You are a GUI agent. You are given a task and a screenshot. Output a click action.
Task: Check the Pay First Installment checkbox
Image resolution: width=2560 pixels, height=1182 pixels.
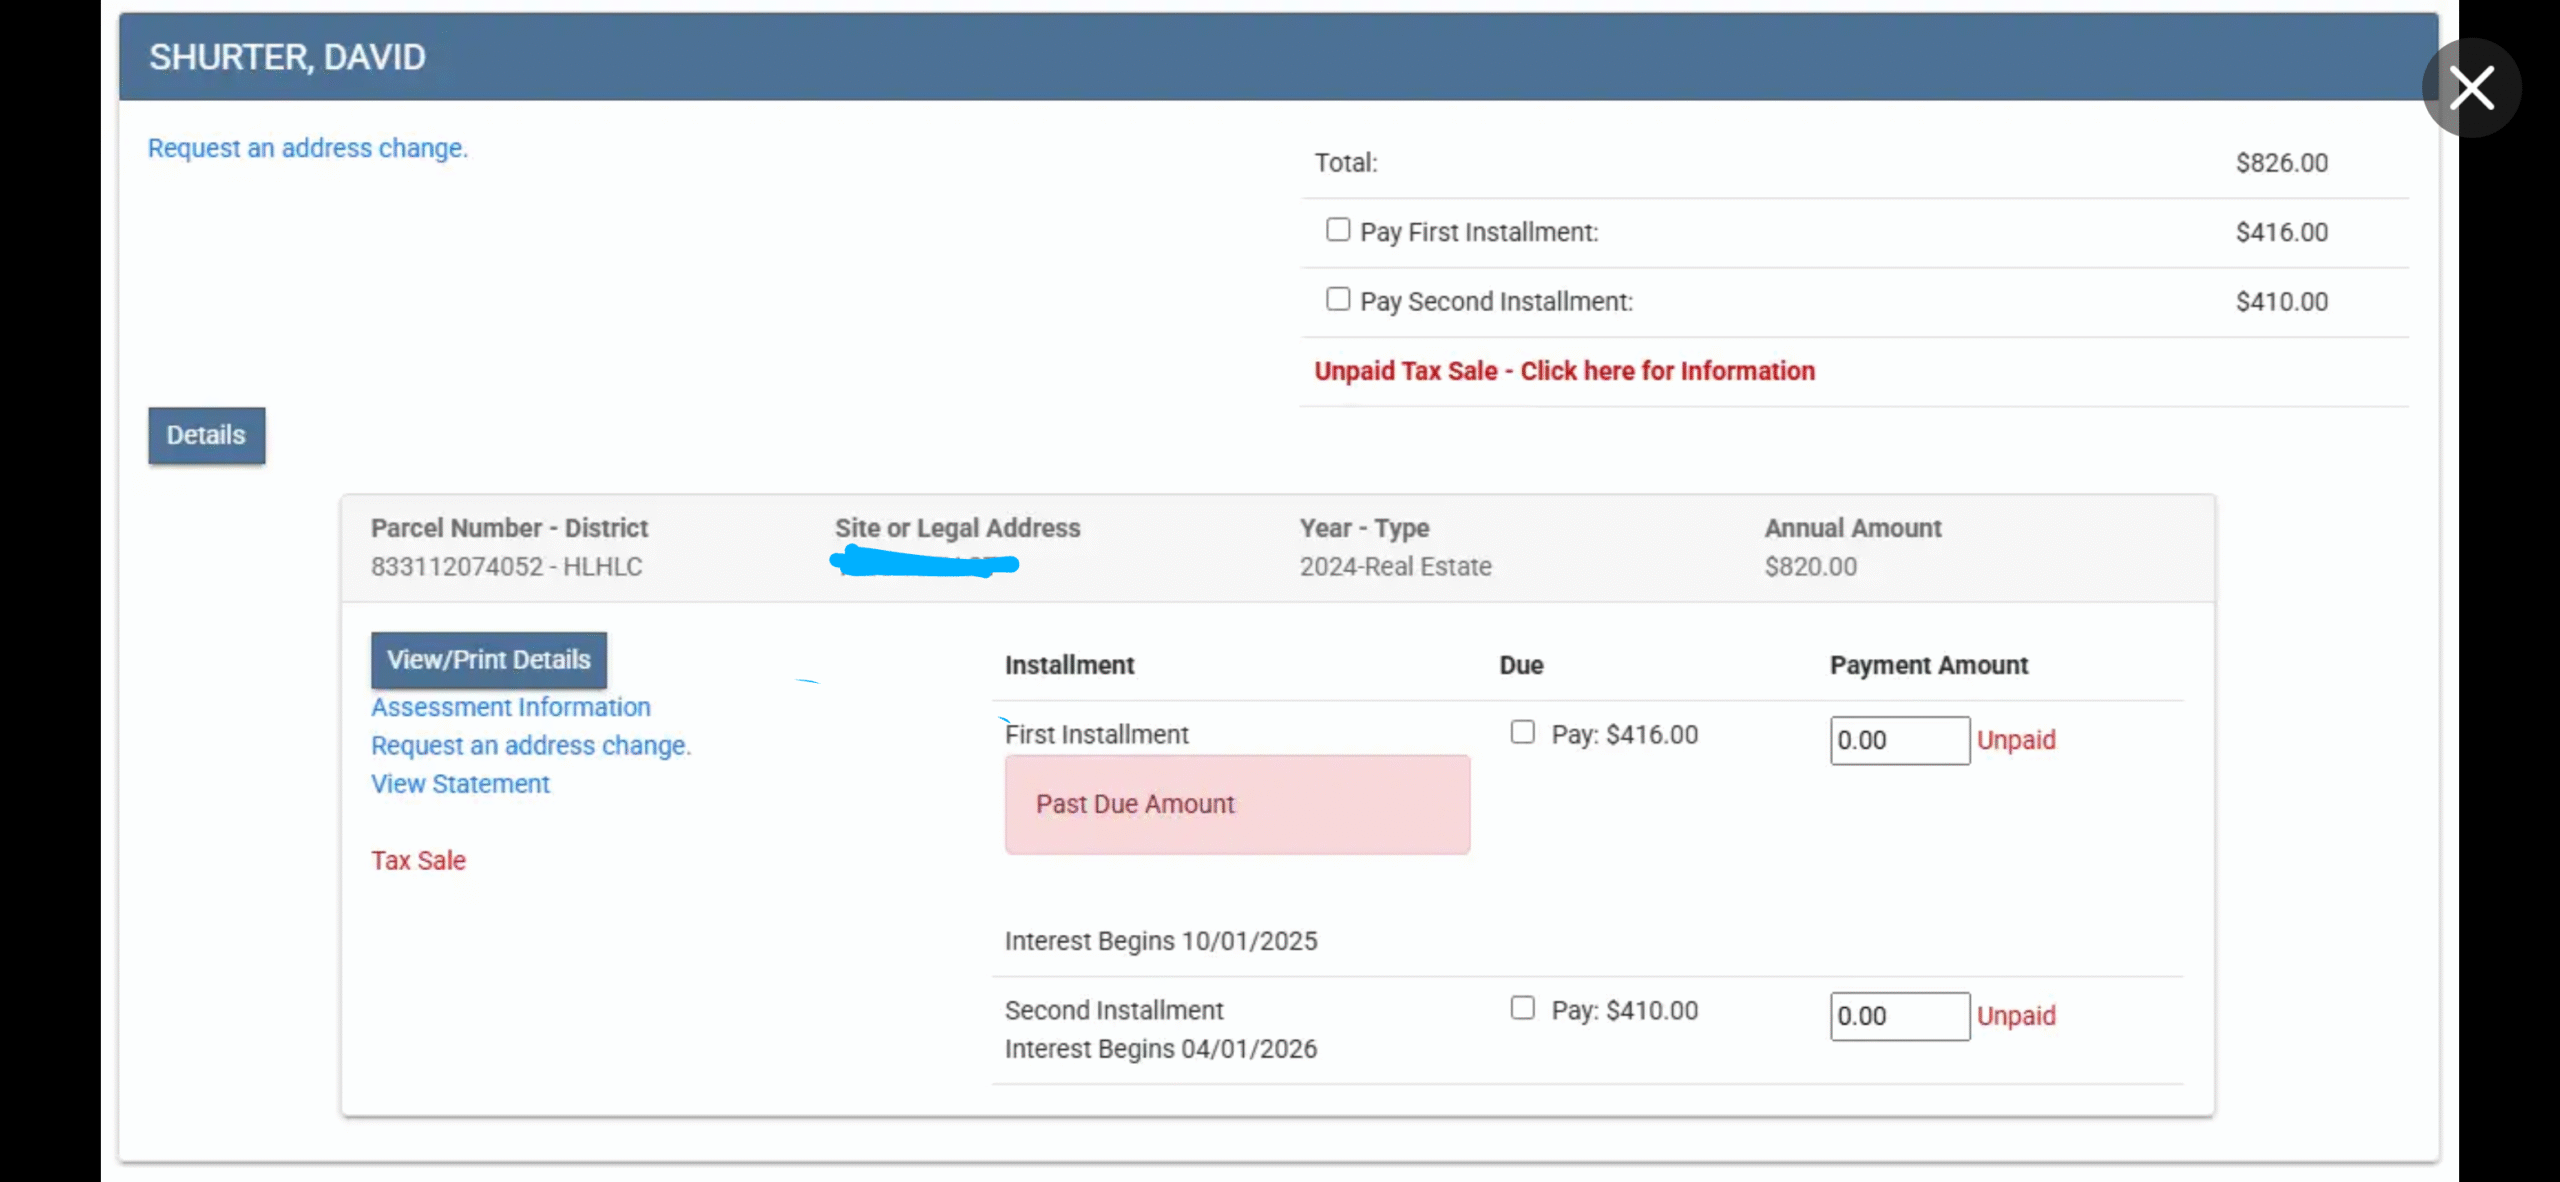1337,230
